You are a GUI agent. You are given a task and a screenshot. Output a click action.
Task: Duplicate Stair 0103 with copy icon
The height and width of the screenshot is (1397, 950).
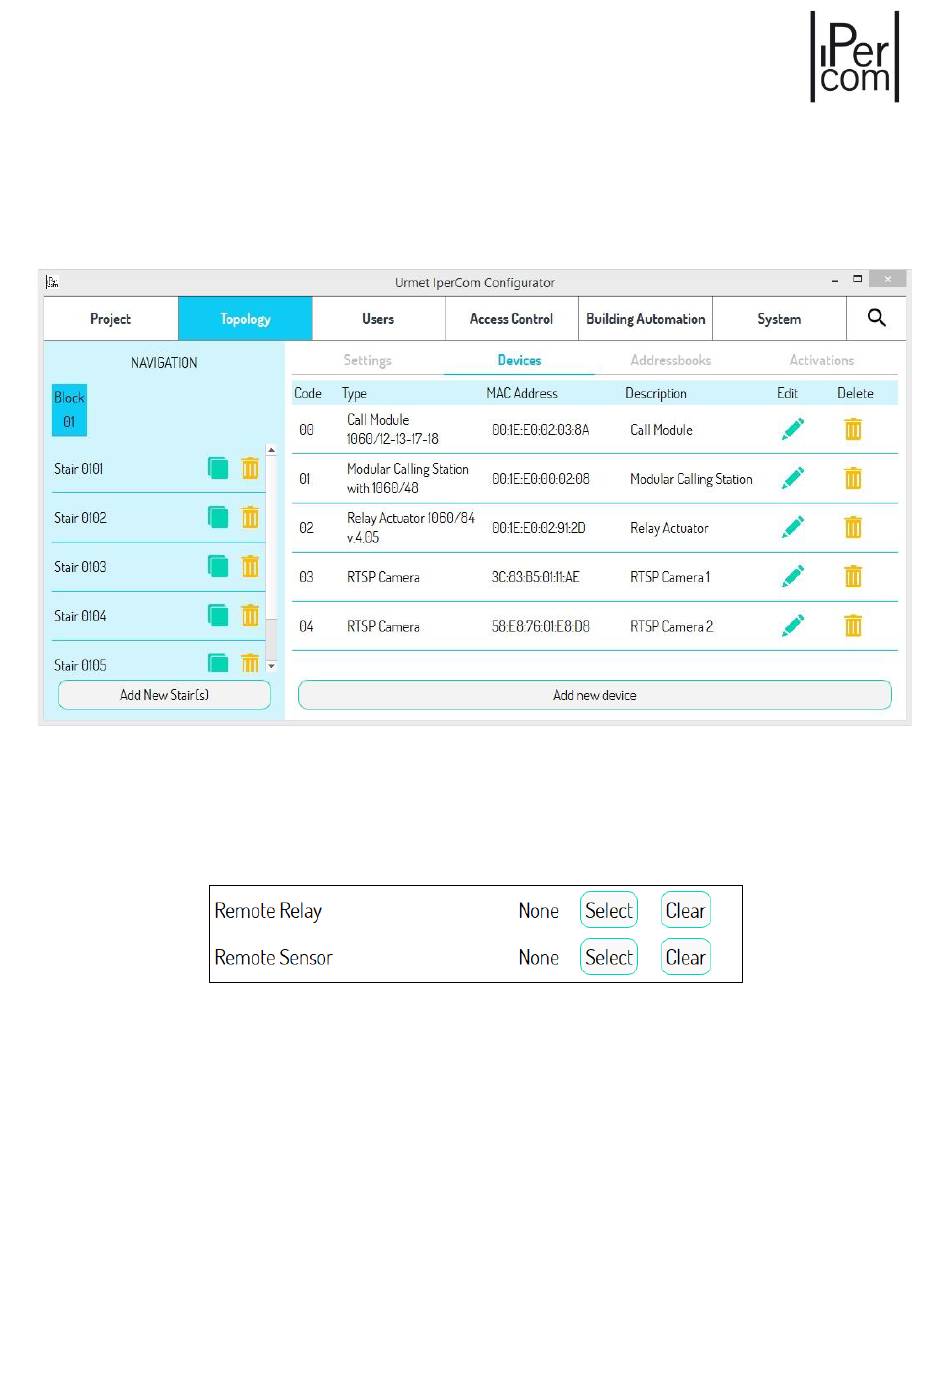[x=218, y=566]
